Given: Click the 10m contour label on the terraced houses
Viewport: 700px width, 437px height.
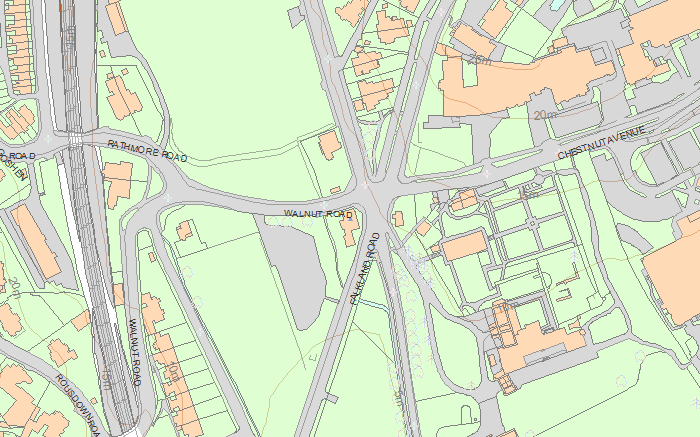Looking at the screenshot, I should click(173, 372).
